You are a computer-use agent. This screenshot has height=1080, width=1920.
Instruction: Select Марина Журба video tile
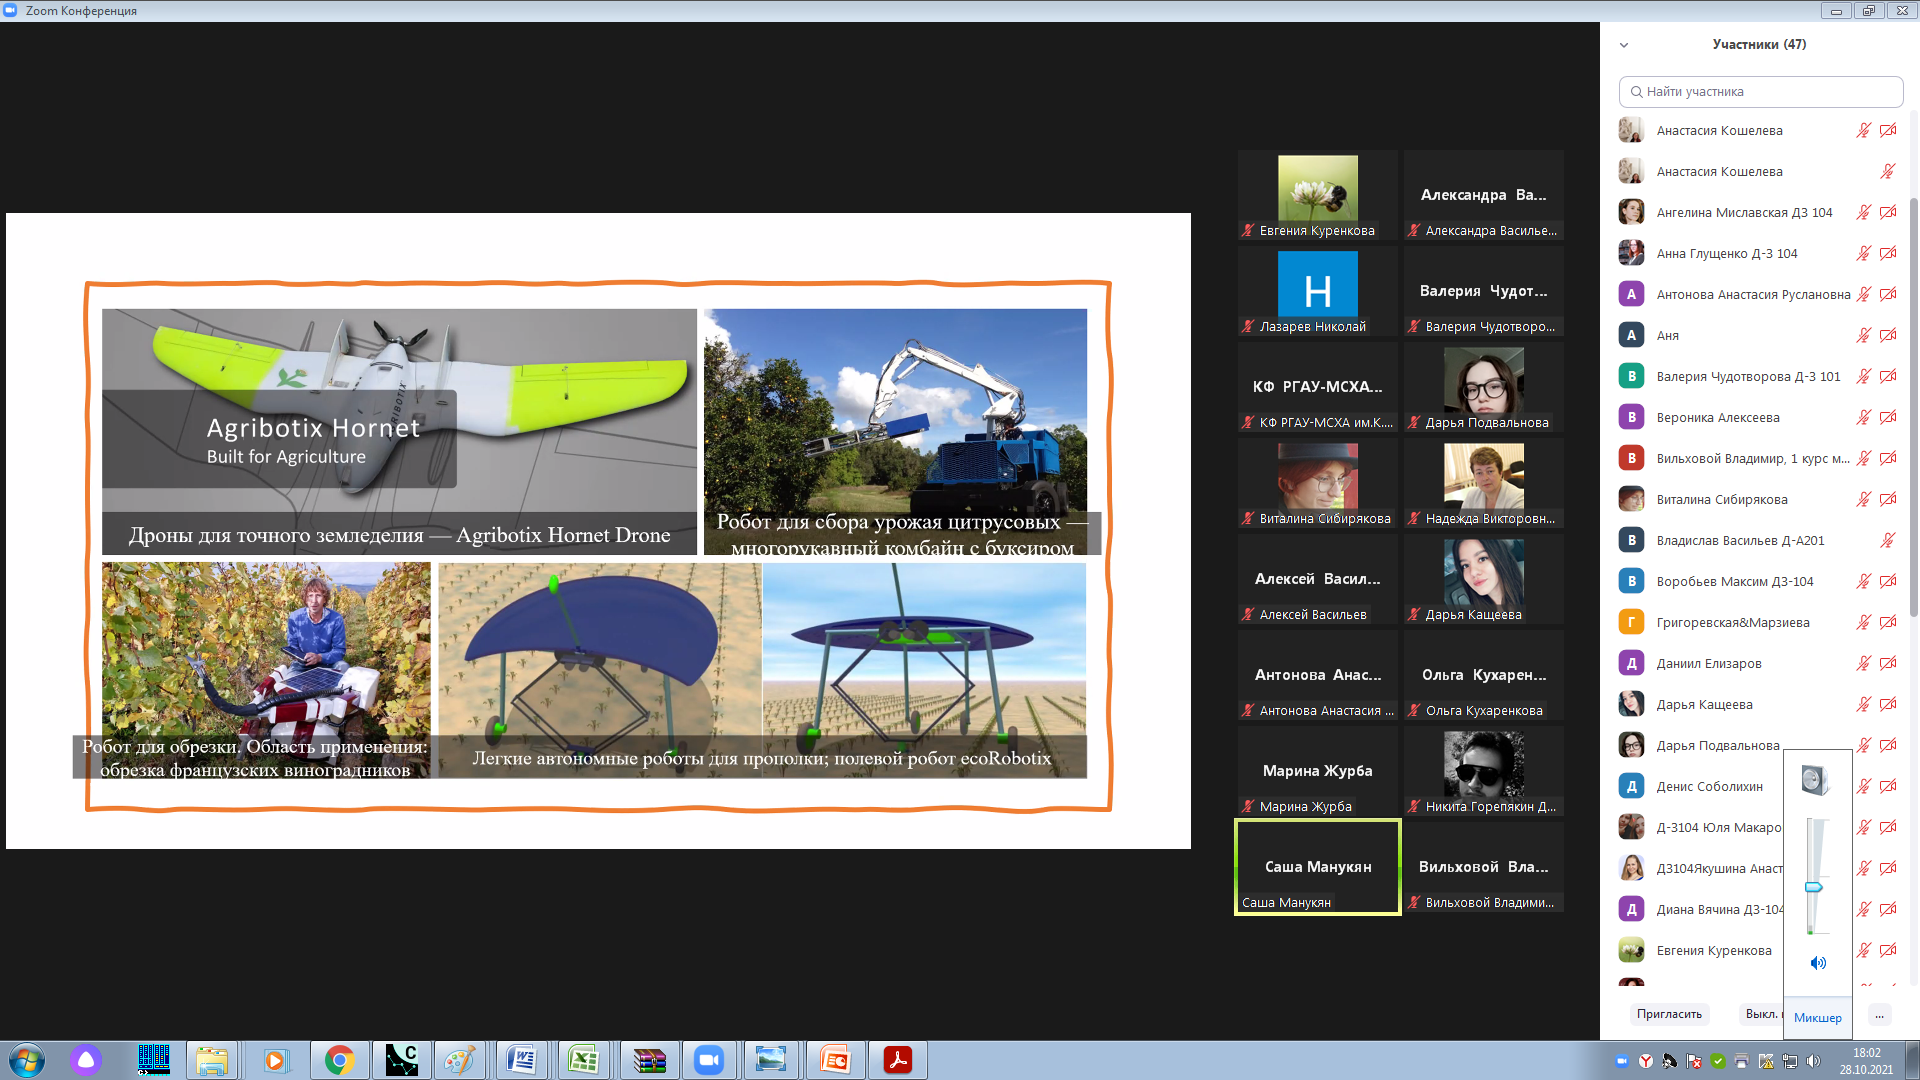coord(1318,772)
